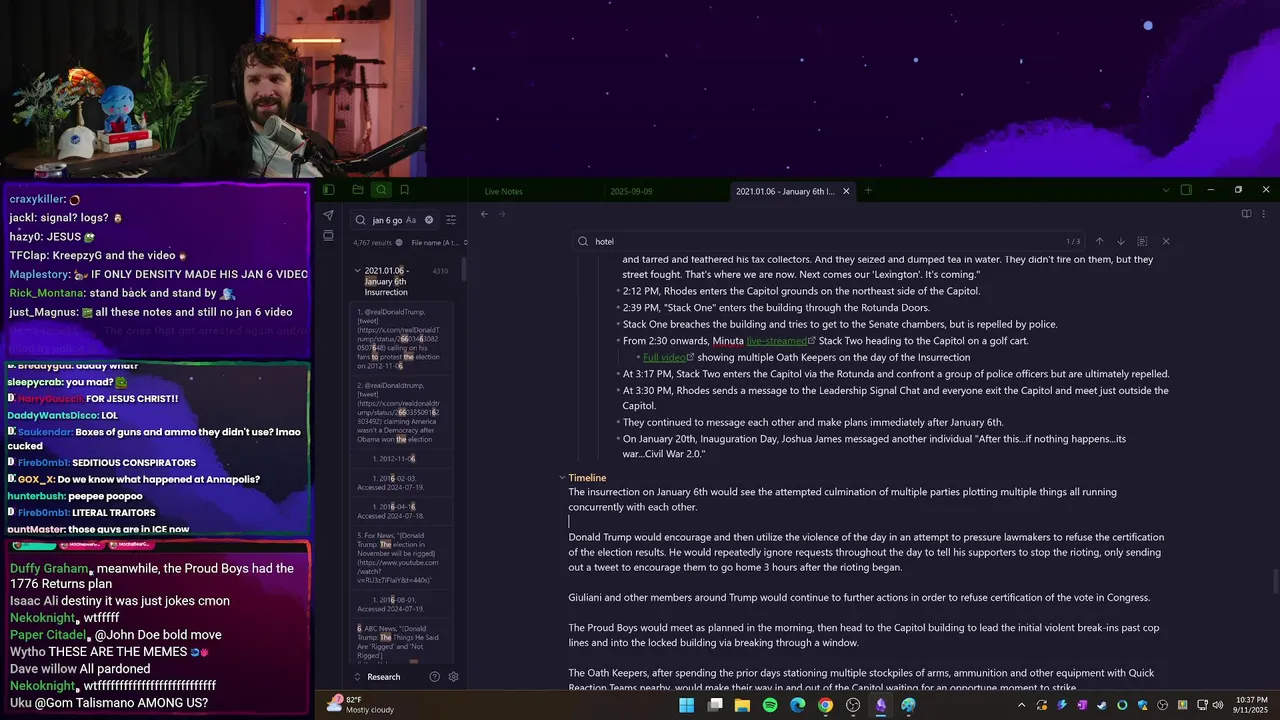Screen dimensions: 1280x720
Task: Navigate forward with the right arrow
Action: (502, 213)
